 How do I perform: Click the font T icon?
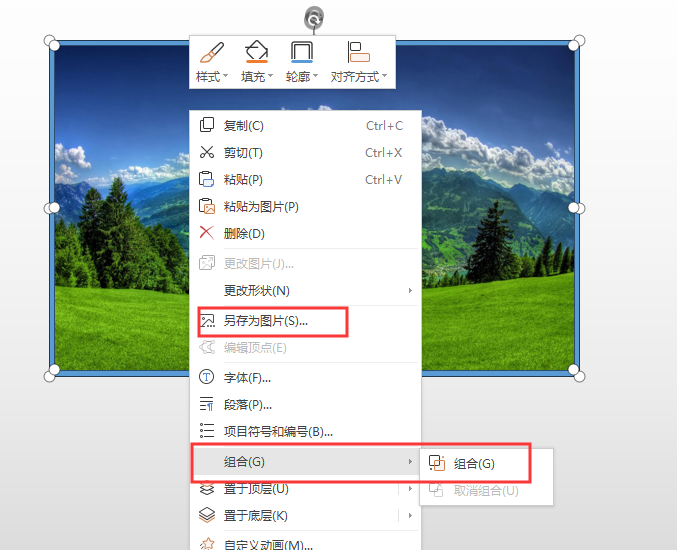[x=207, y=377]
